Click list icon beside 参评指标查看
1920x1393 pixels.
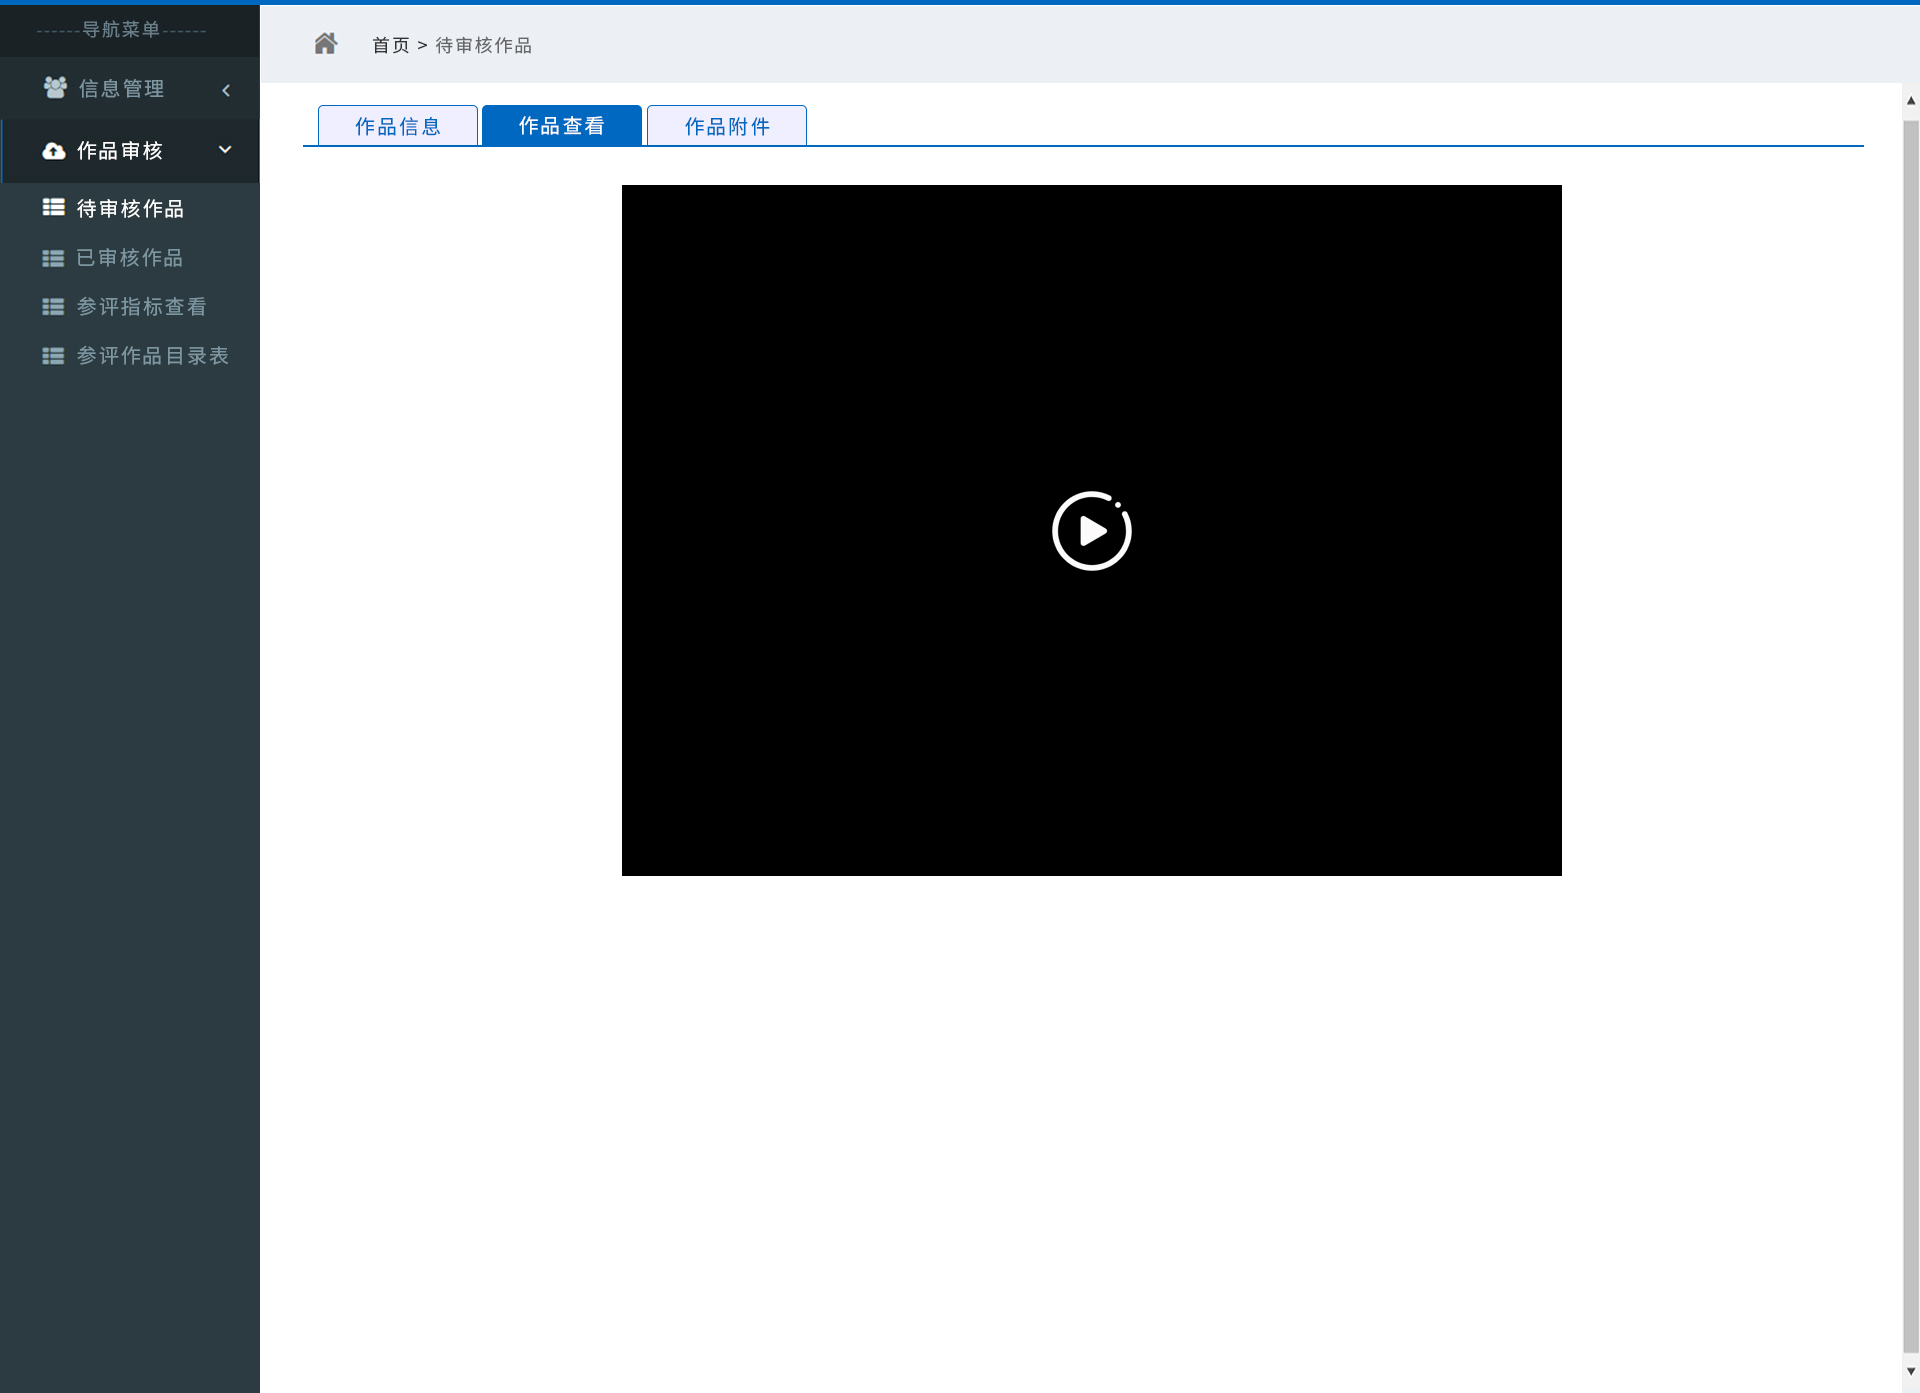click(53, 307)
